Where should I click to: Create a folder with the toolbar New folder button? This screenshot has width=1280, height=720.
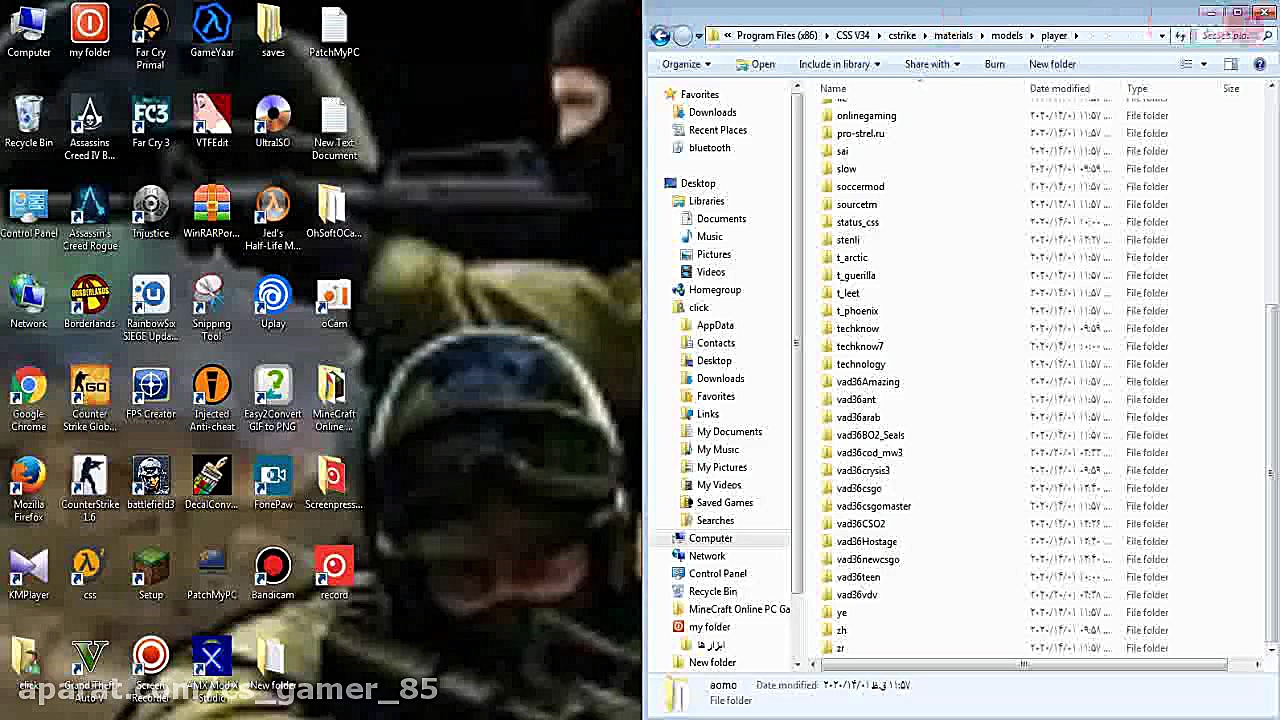pos(1052,64)
